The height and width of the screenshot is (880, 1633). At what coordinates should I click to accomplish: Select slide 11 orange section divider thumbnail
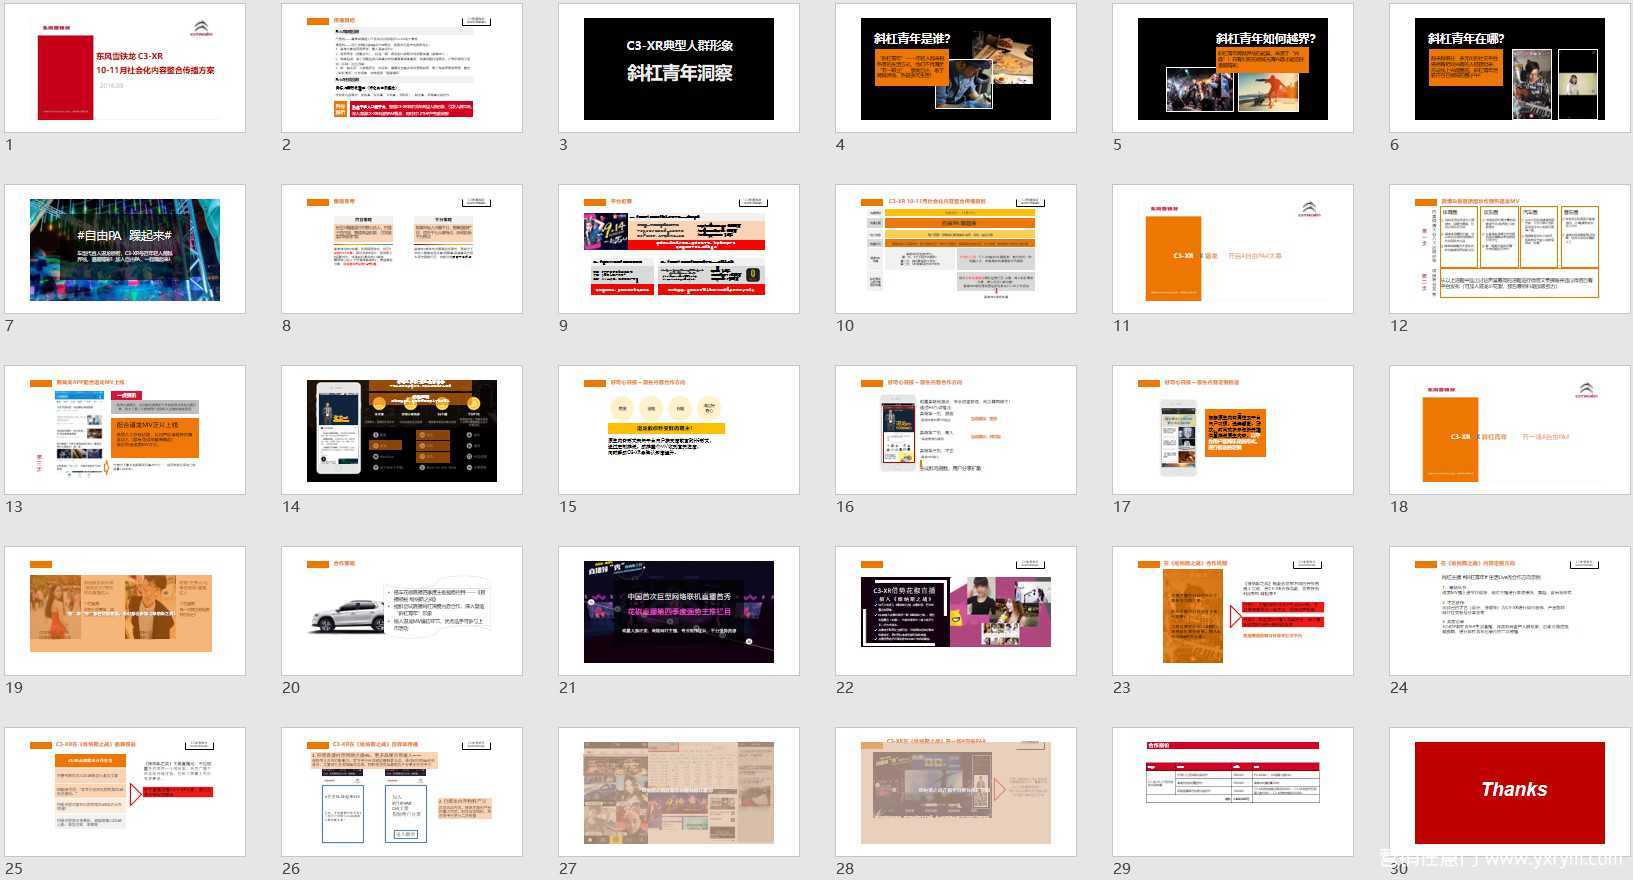point(1233,249)
